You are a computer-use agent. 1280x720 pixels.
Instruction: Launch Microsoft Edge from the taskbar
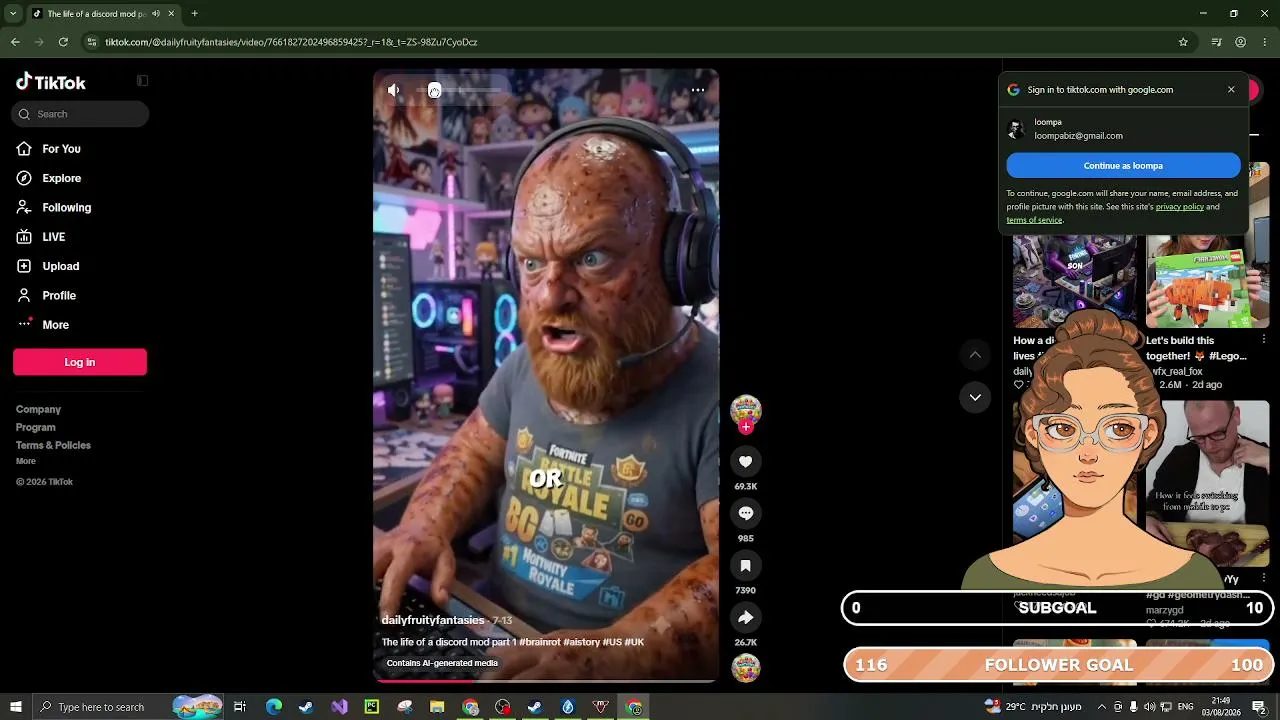point(274,707)
